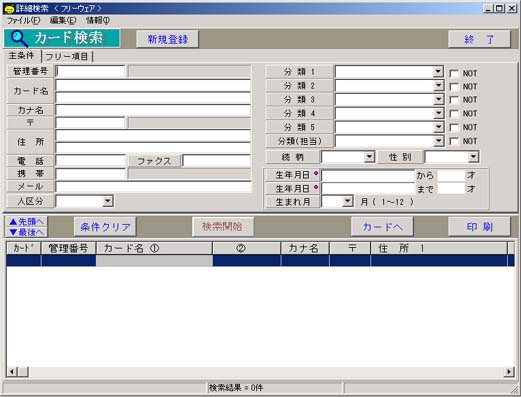Open the 生まれ月 dropdown
This screenshot has width=521, height=397.
pyautogui.click(x=348, y=201)
